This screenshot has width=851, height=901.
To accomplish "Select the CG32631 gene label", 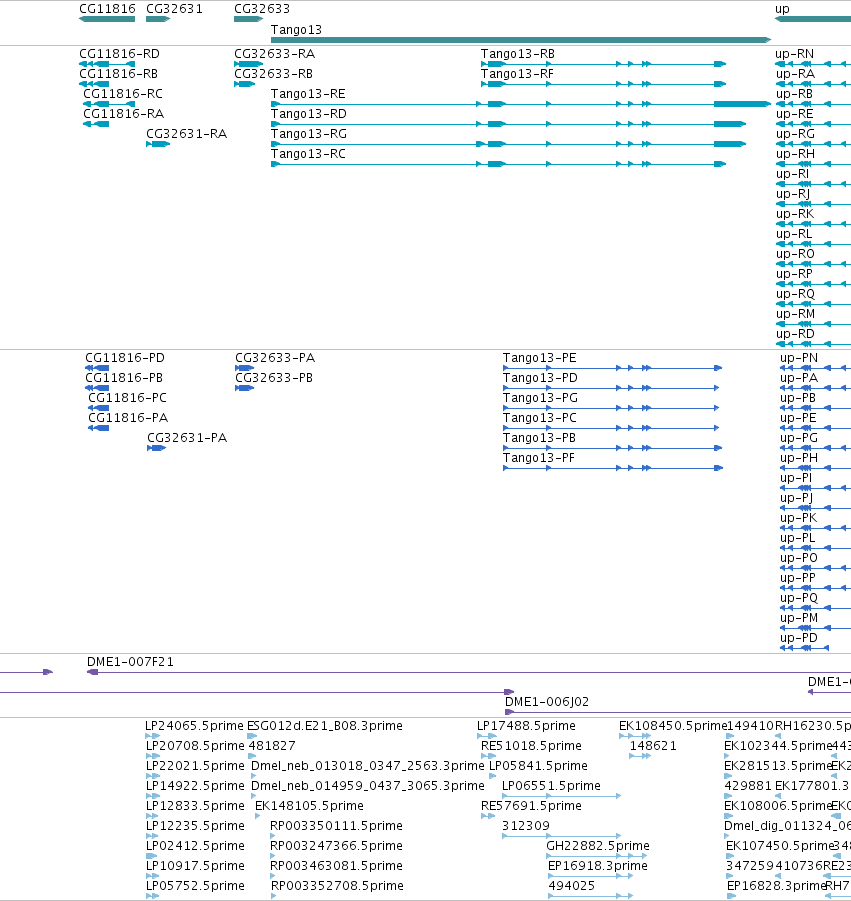I will coord(174,9).
